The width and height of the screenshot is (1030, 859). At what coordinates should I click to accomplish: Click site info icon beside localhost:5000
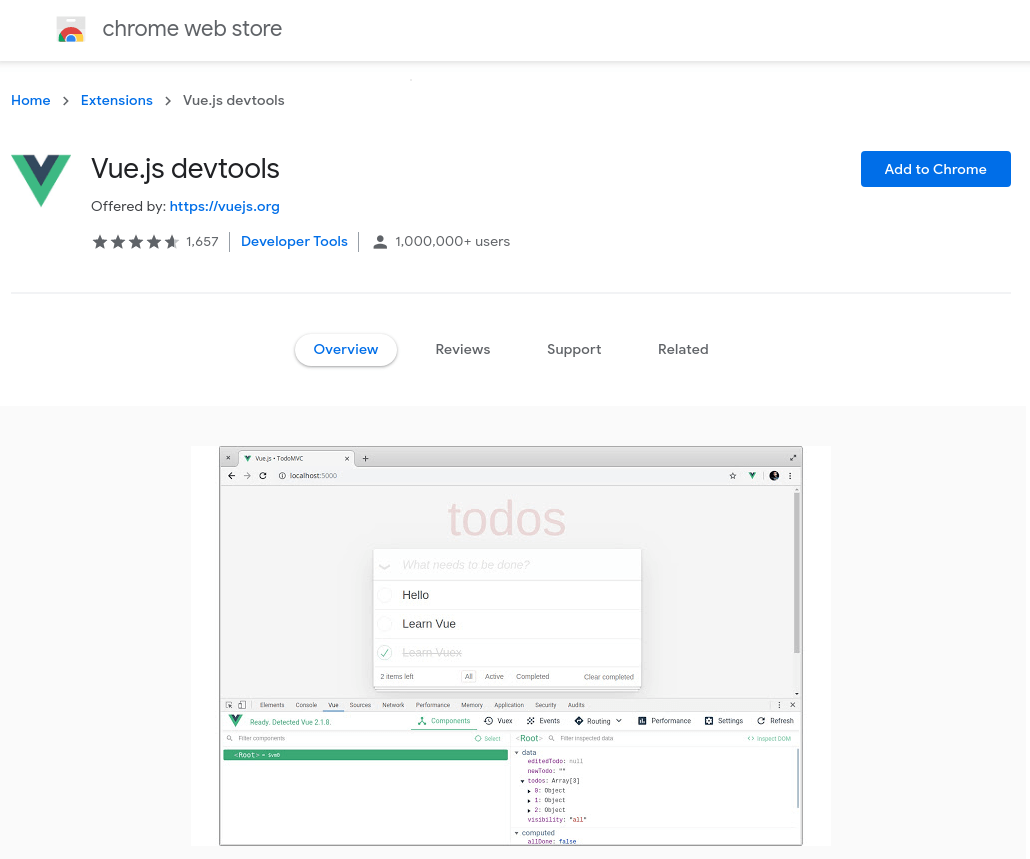click(x=282, y=475)
